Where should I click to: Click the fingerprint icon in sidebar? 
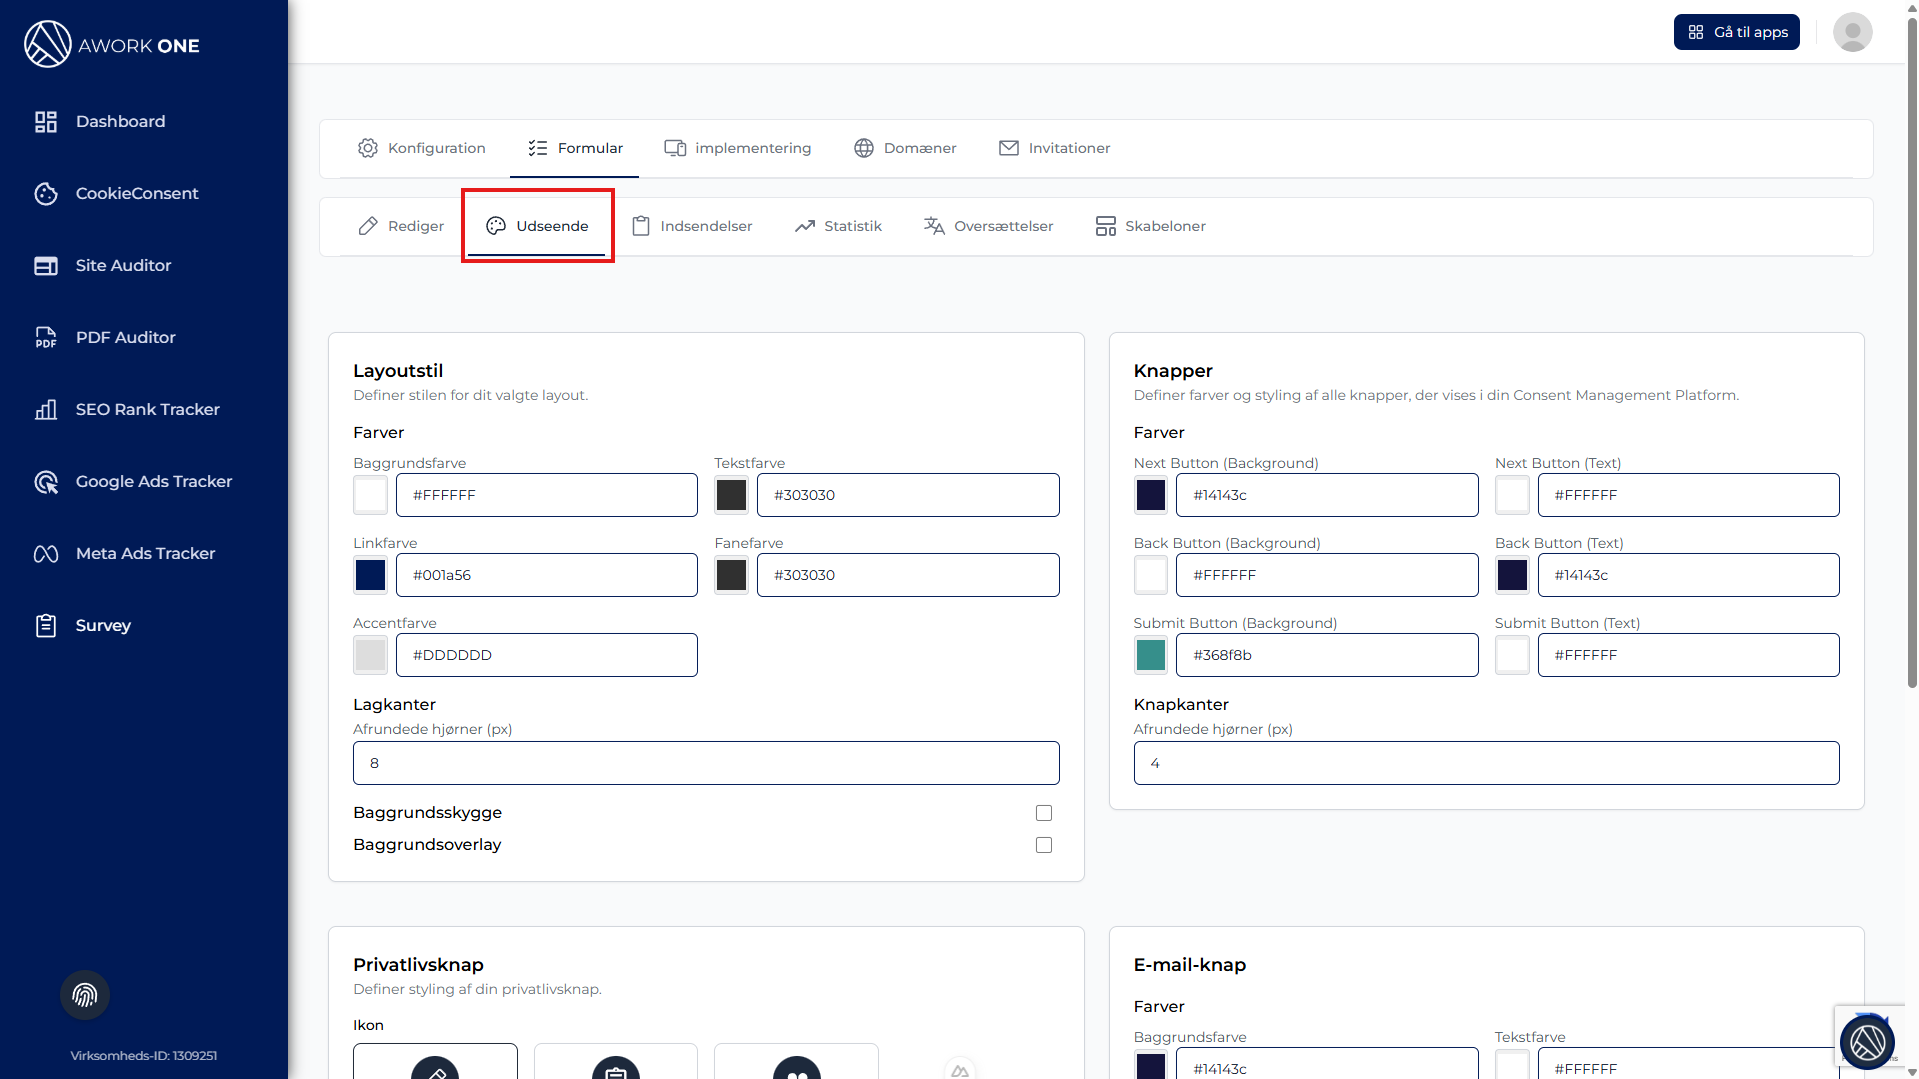pyautogui.click(x=85, y=995)
